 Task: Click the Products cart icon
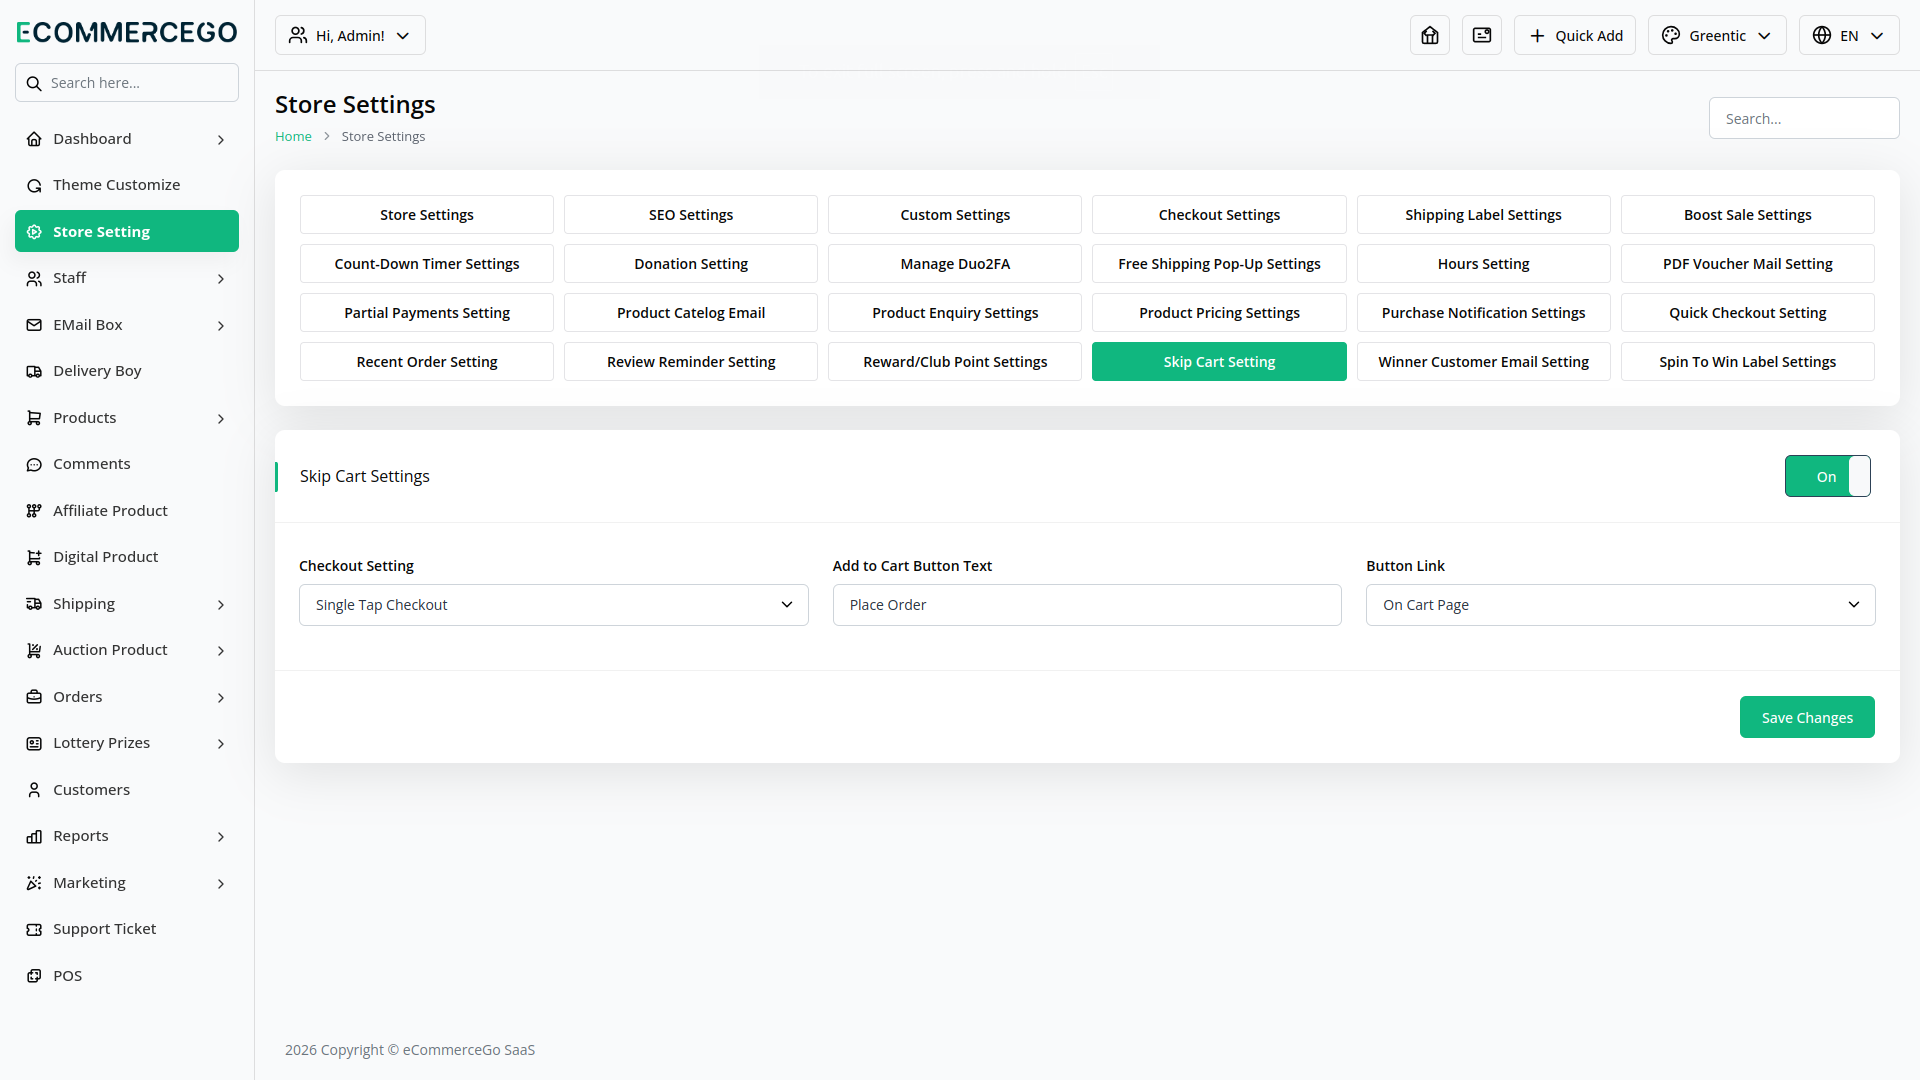tap(34, 418)
